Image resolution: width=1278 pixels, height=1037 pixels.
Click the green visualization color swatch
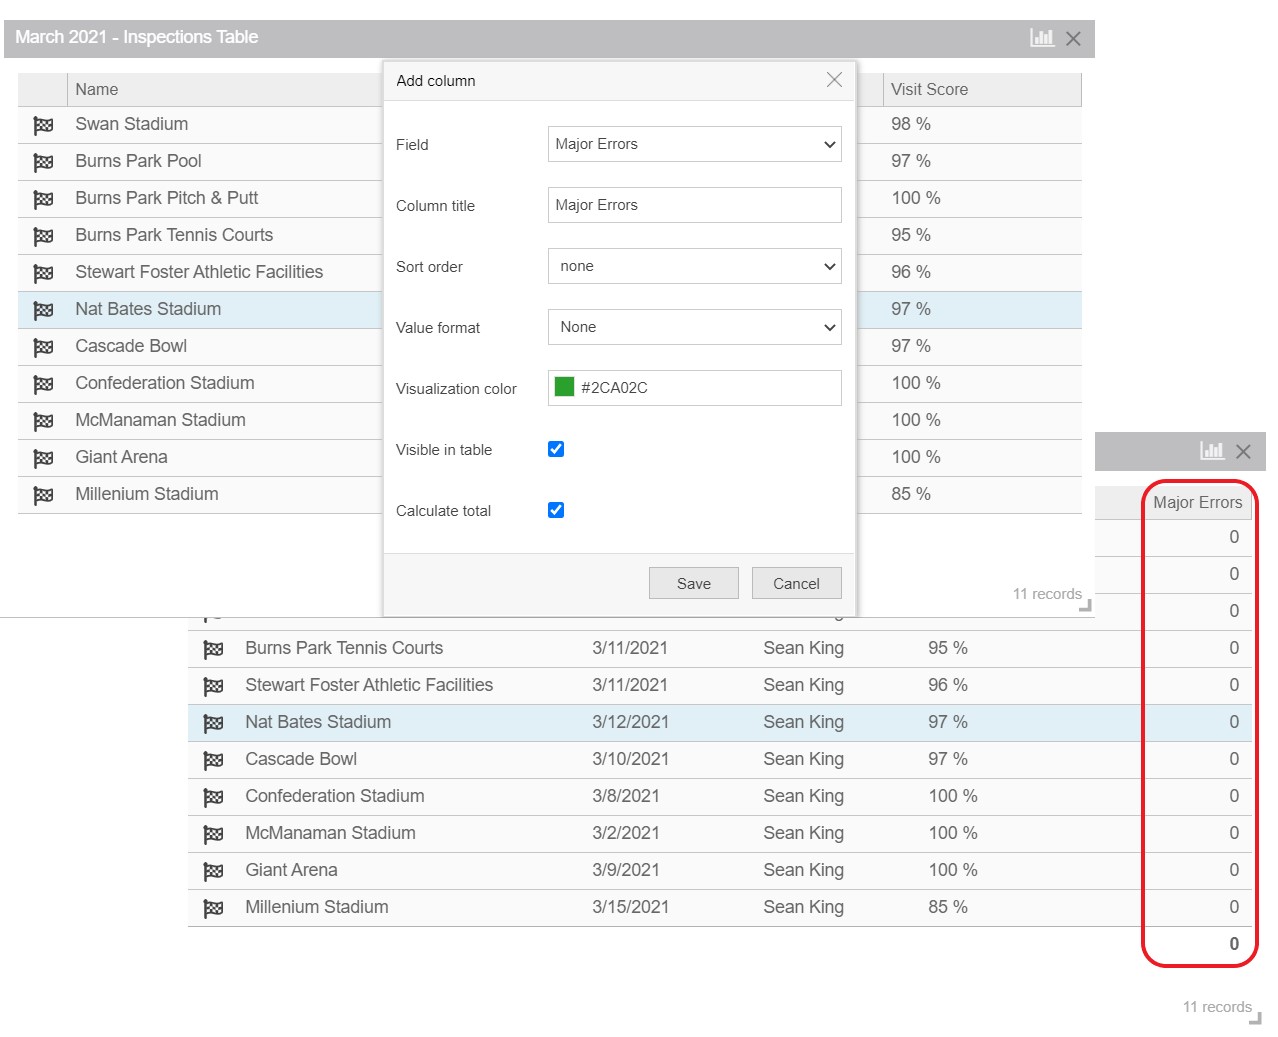564,388
